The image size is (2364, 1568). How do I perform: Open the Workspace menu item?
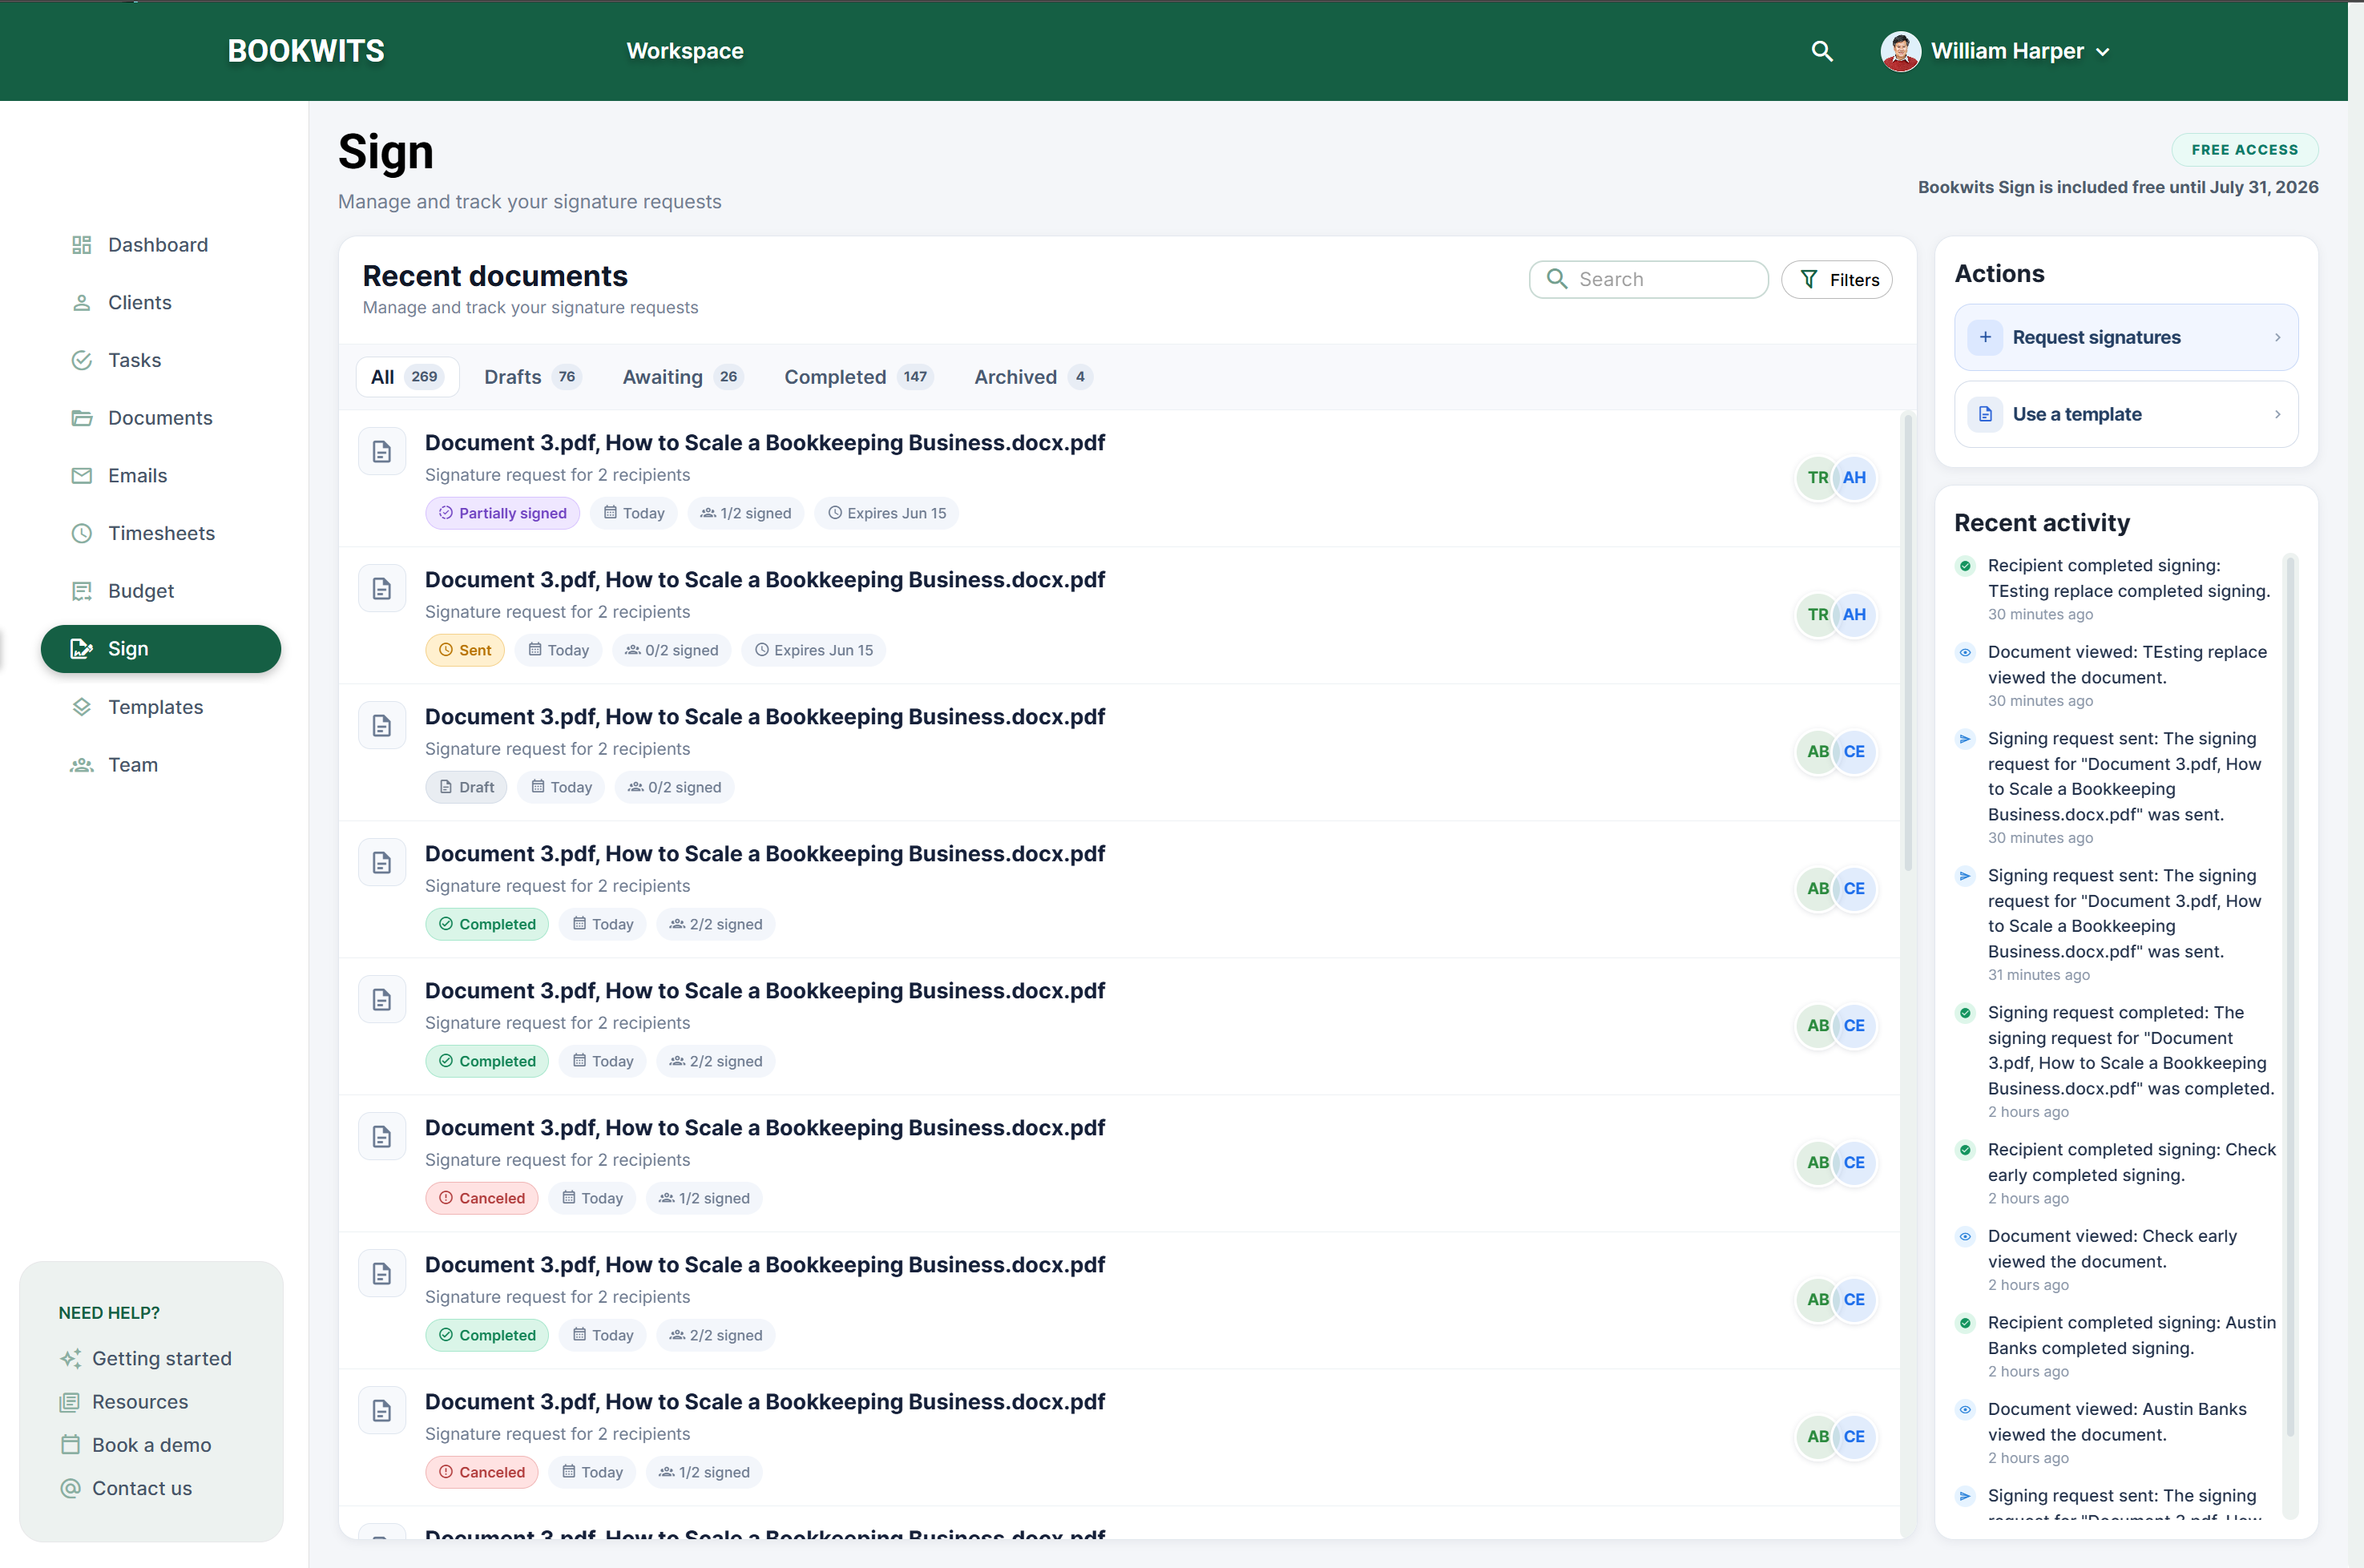click(685, 51)
